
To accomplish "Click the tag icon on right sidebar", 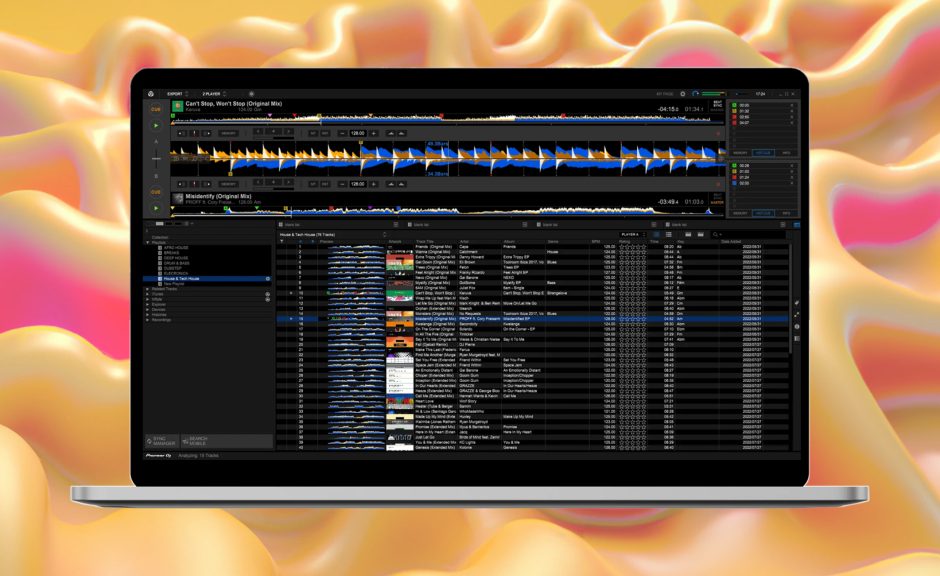I will 797,303.
